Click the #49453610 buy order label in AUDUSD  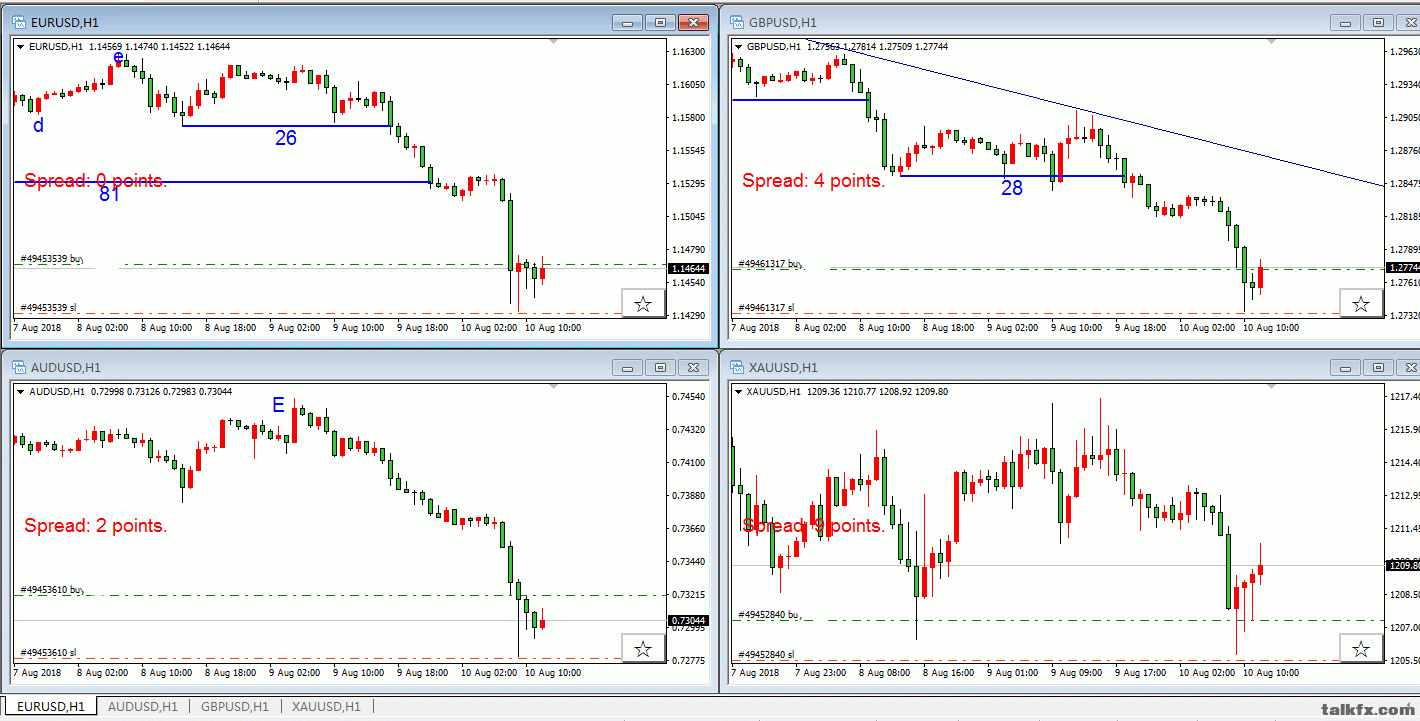pos(52,590)
